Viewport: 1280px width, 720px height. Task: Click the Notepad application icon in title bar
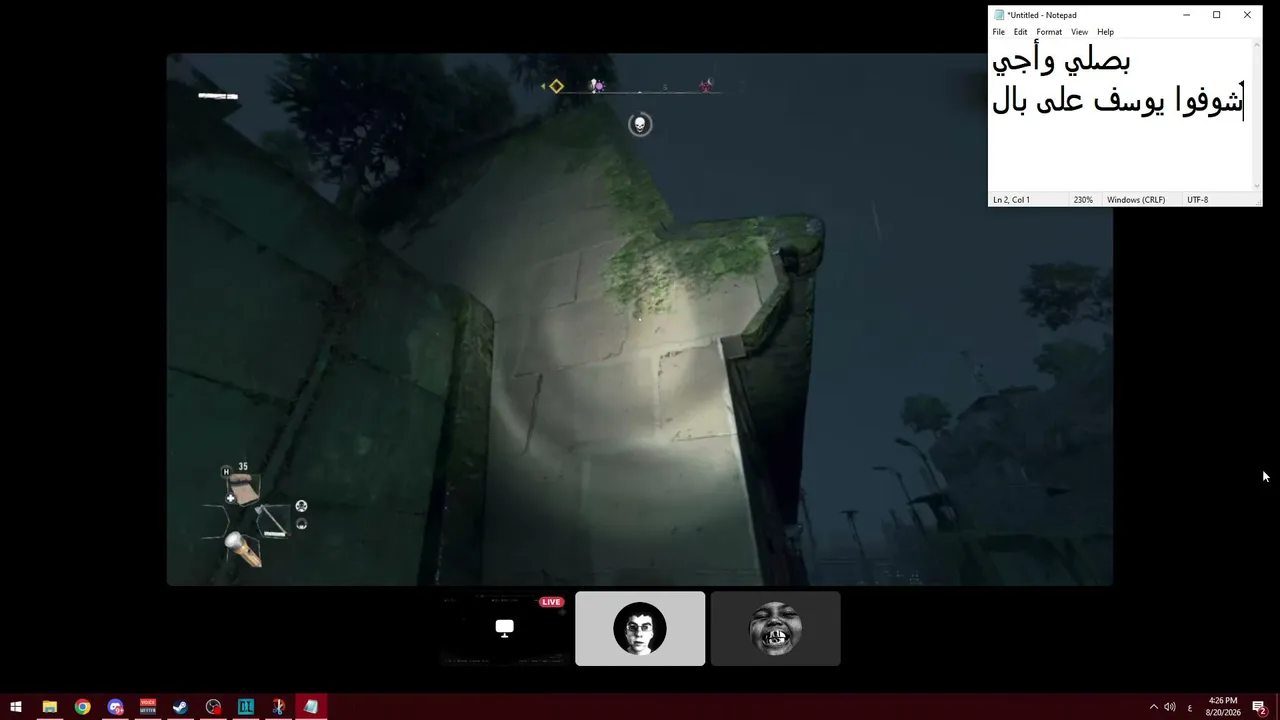999,15
